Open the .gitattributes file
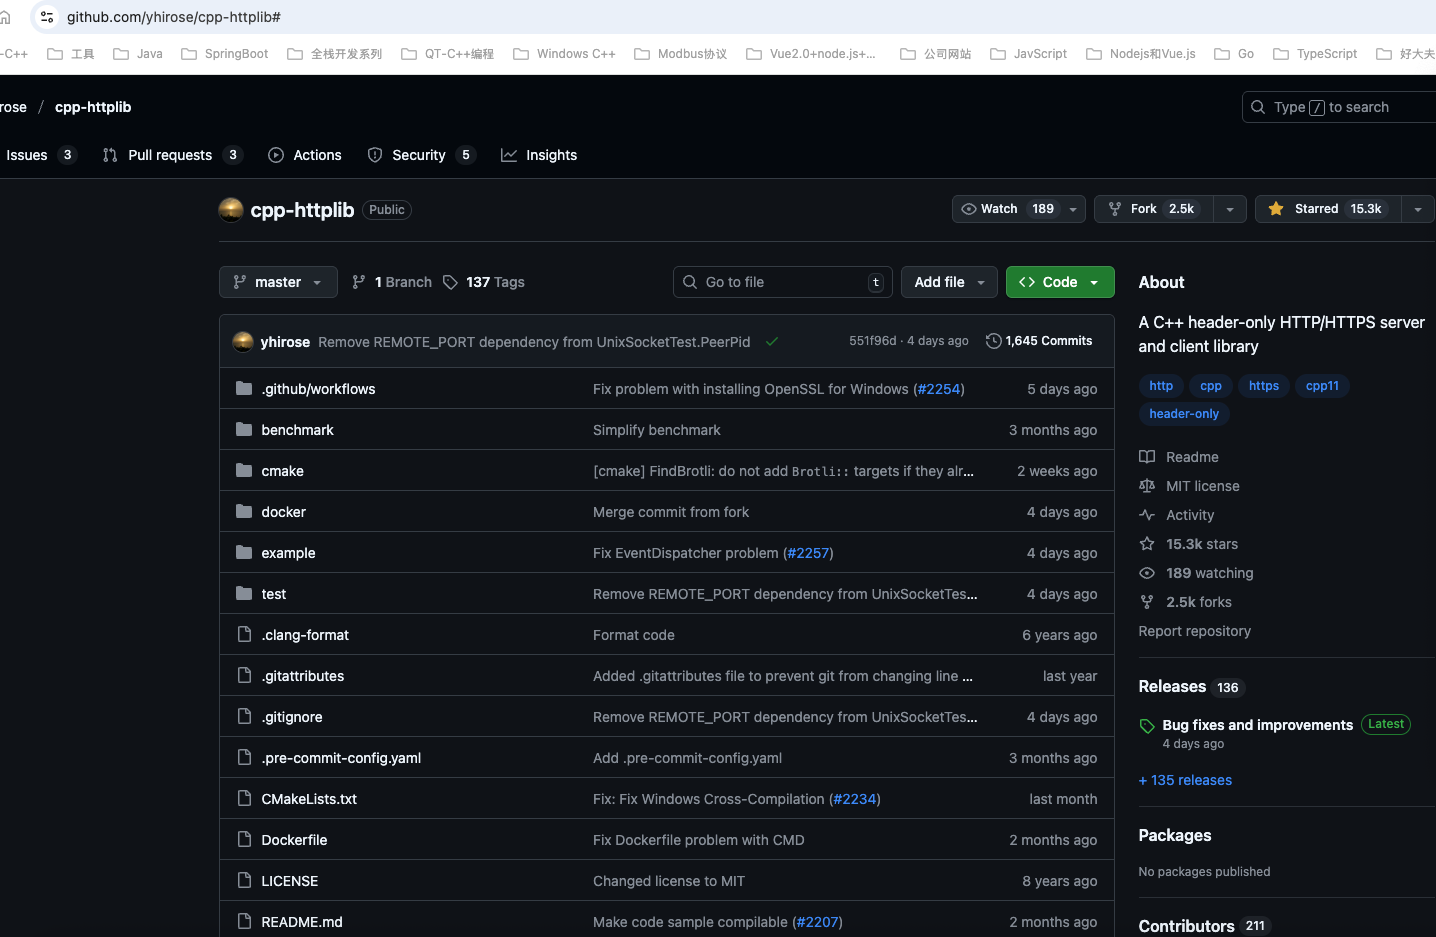This screenshot has height=937, width=1436. [x=302, y=676]
